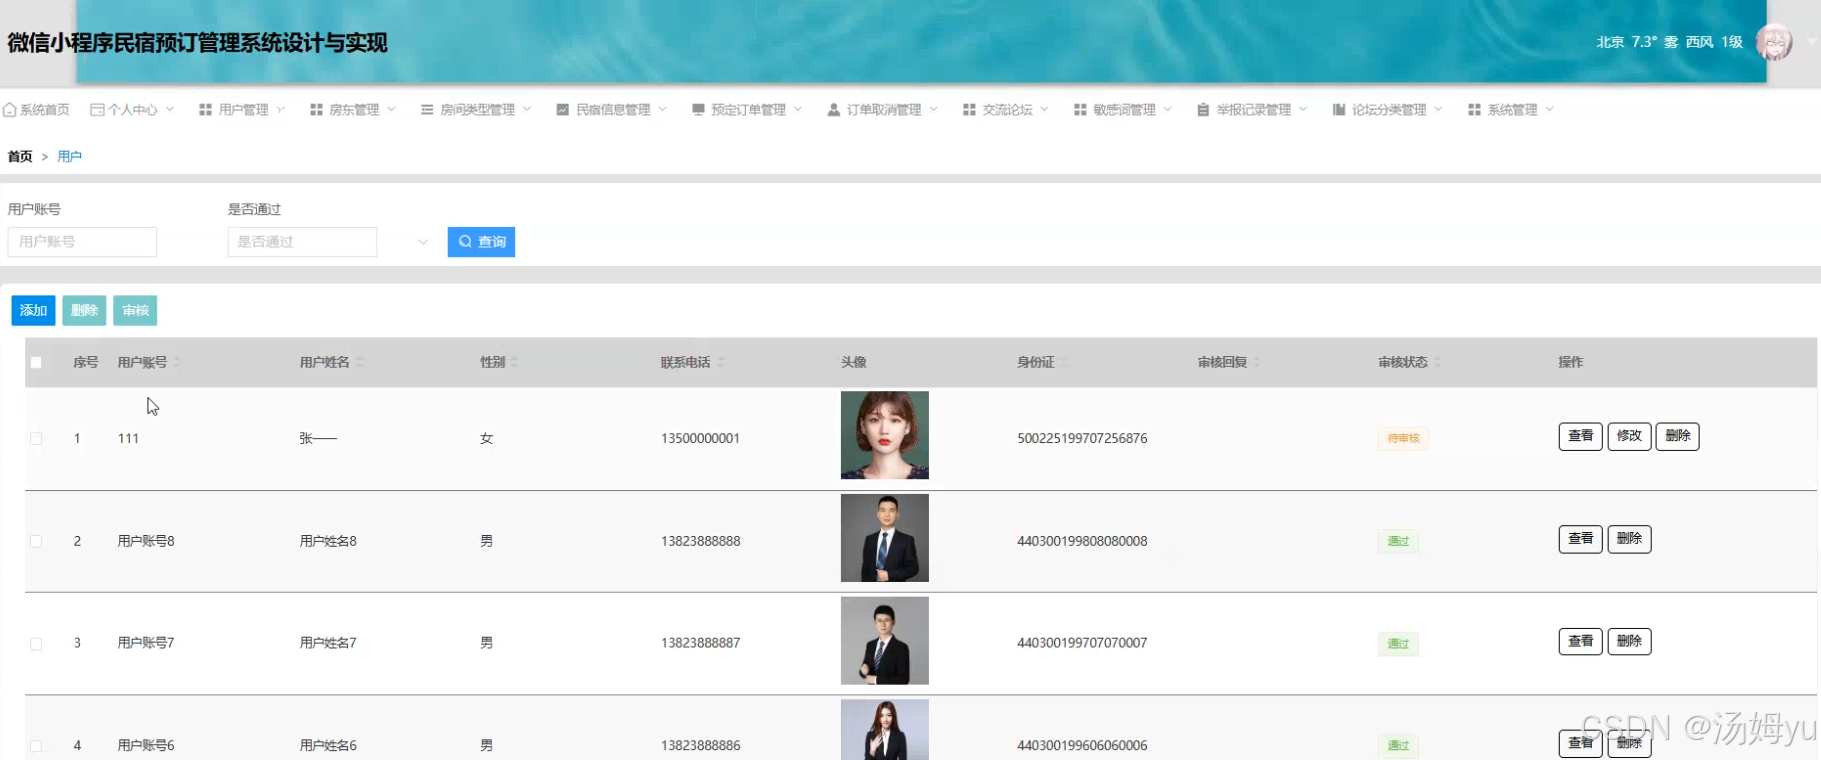Viewport: 1821px width, 760px height.
Task: Go to 首页 in the breadcrumb
Action: pos(20,157)
